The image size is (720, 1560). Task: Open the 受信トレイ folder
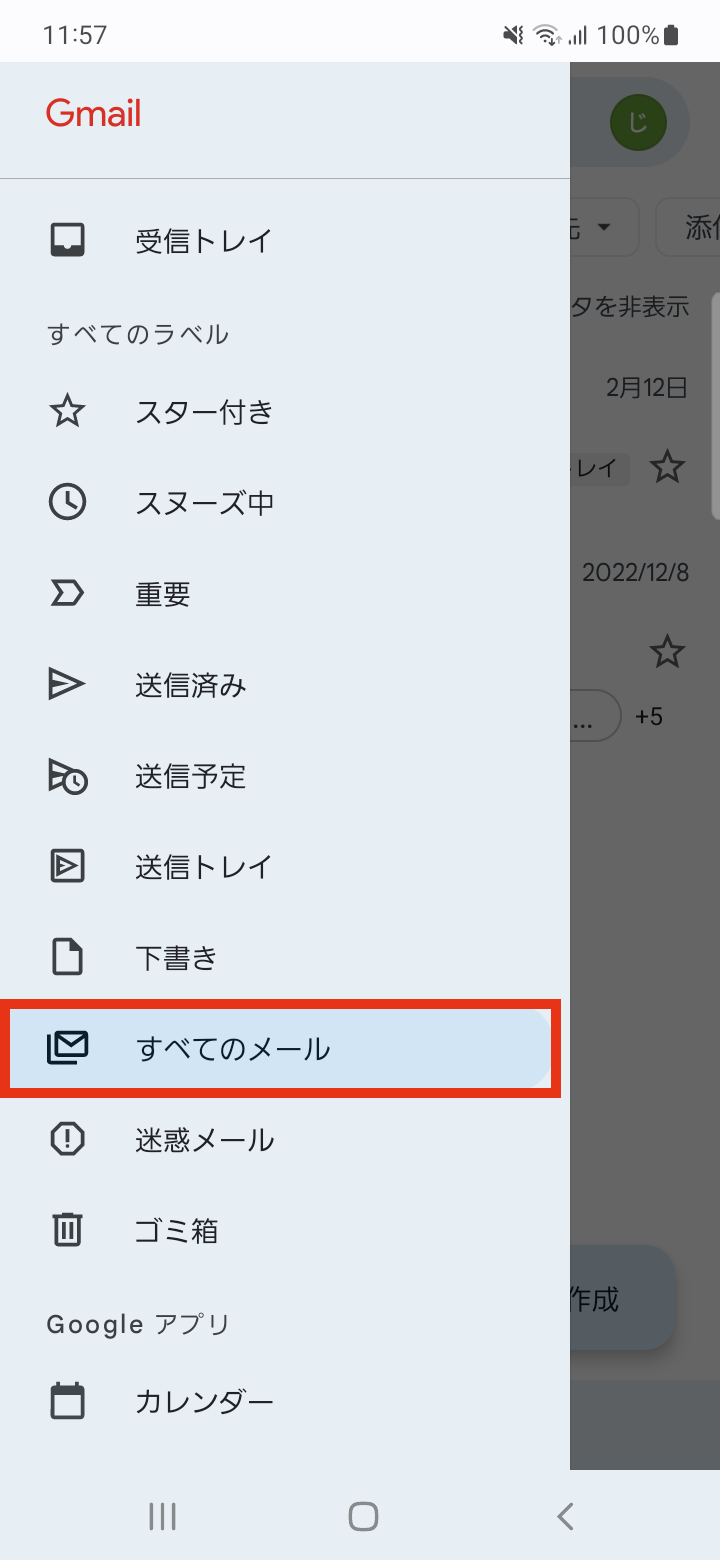[x=285, y=240]
